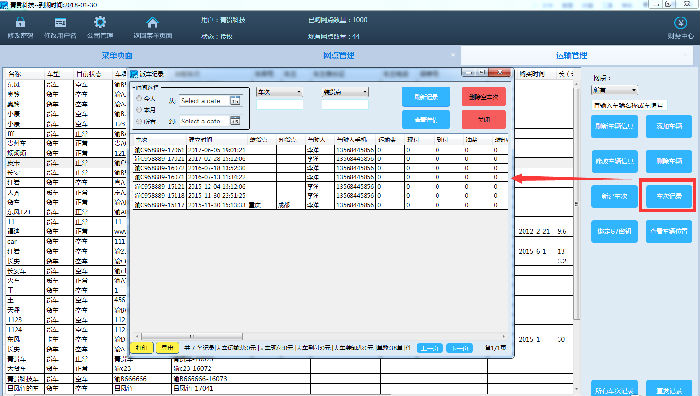Click the dialog's horizontal scrollbar thumb
This screenshot has width=700, height=396.
point(192,336)
